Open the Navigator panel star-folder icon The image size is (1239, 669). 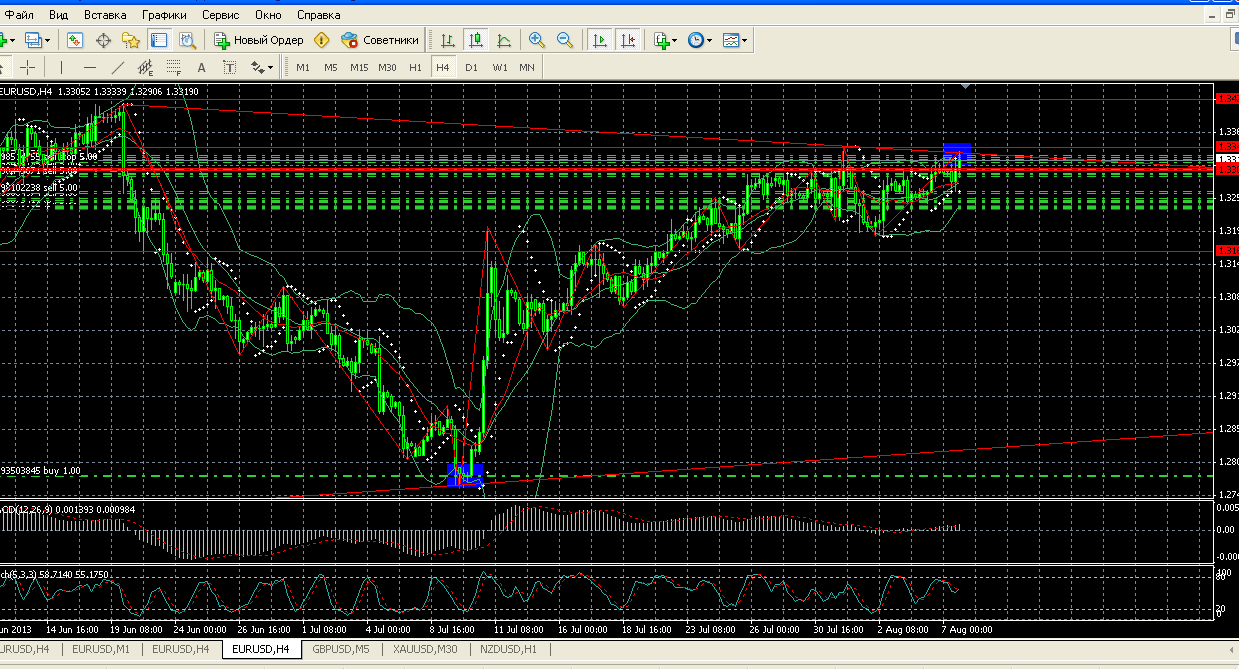(131, 40)
